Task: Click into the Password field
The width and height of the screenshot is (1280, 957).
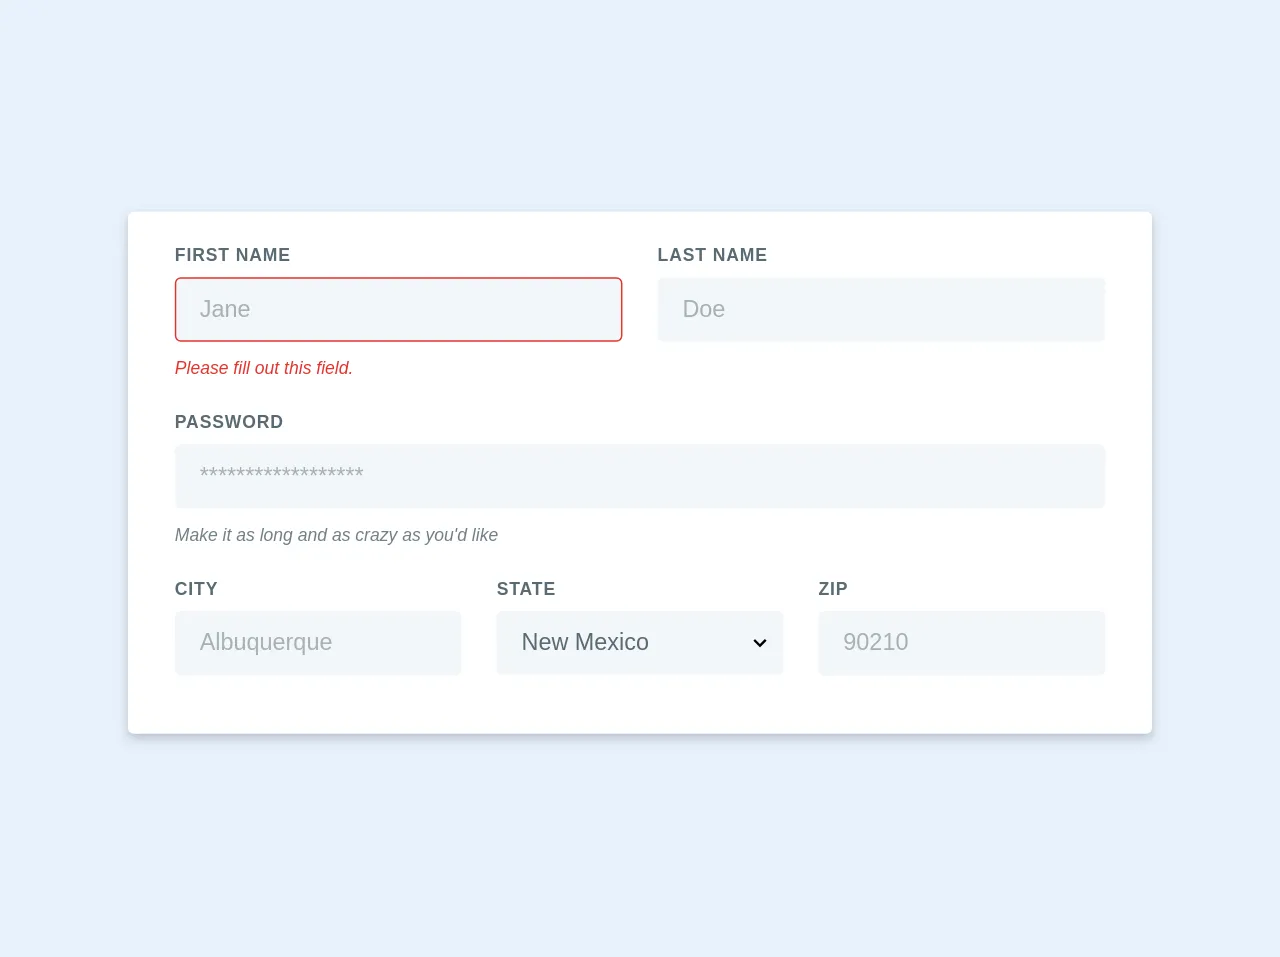Action: pos(640,476)
